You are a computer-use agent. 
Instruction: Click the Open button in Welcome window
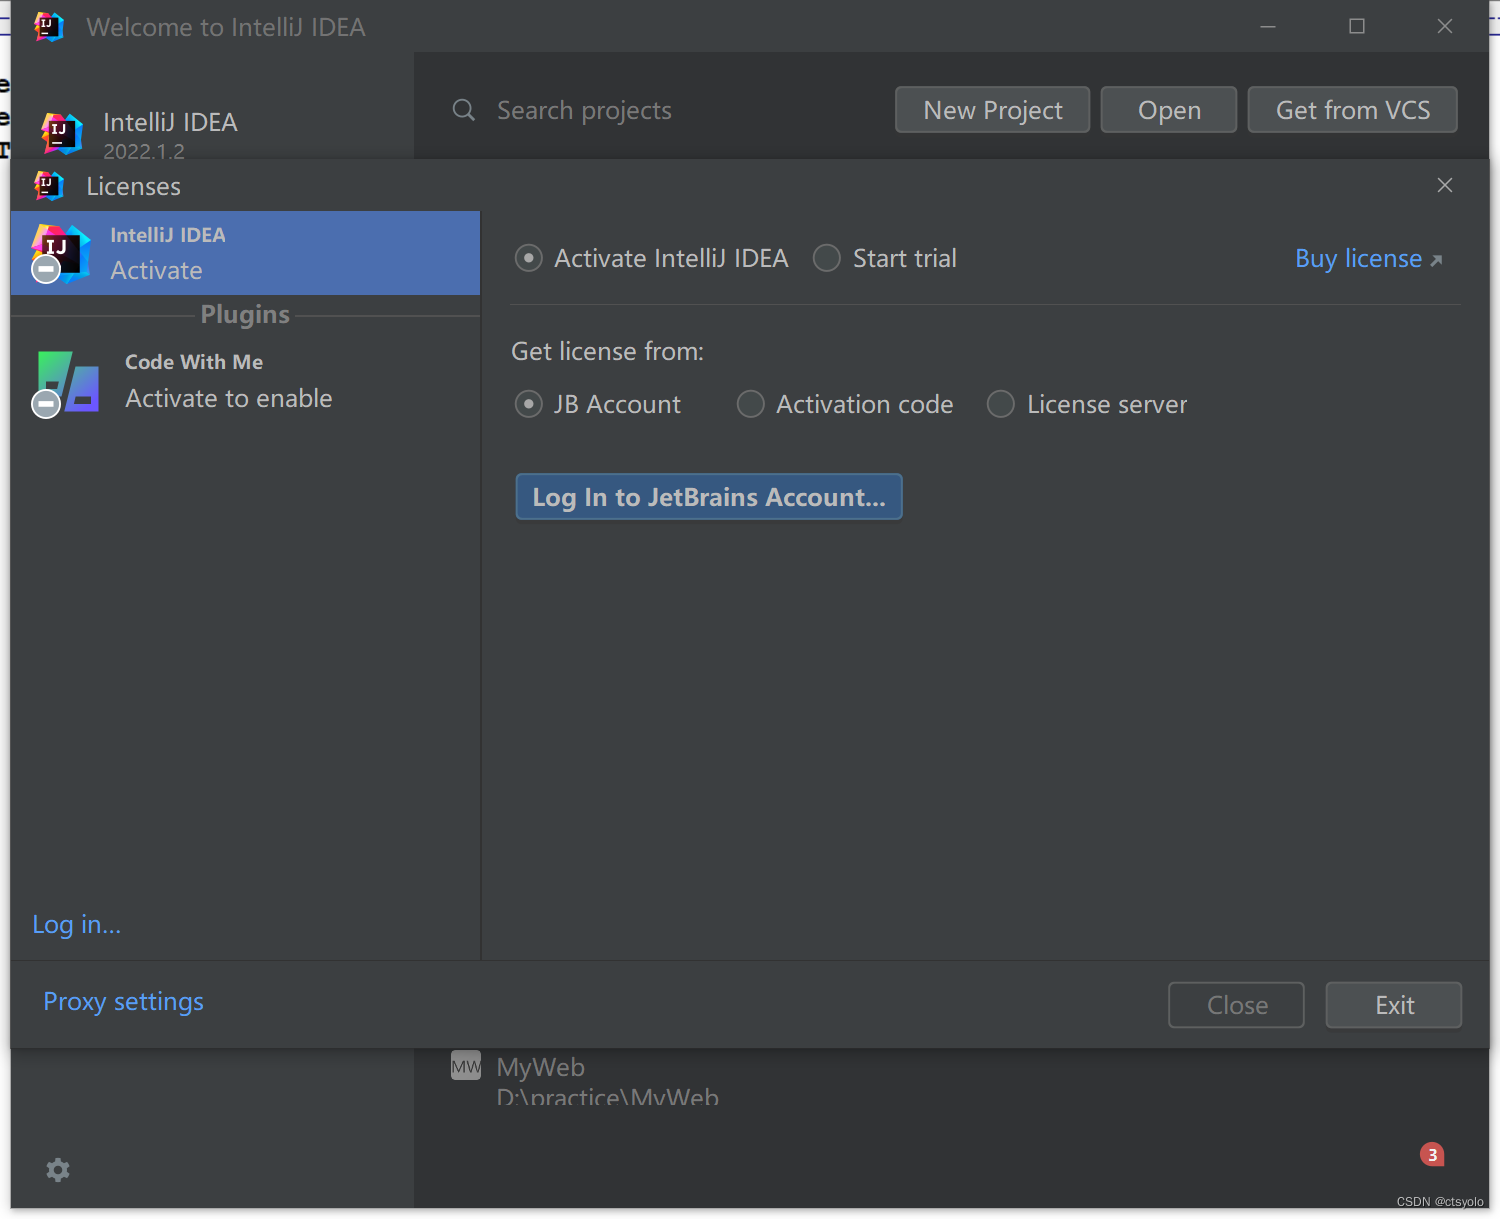(x=1169, y=110)
